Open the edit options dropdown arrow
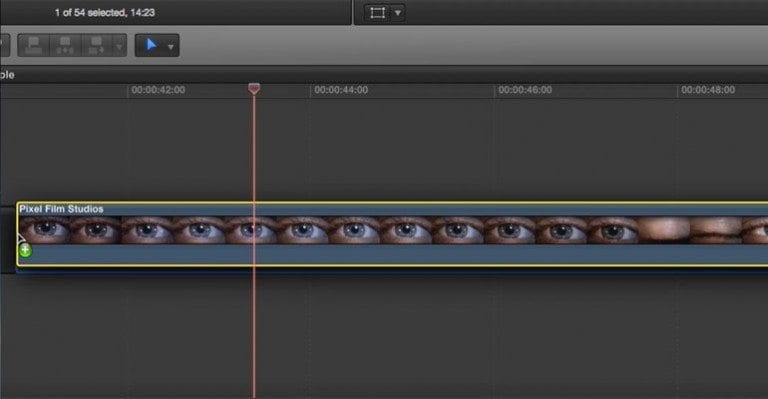Viewport: 768px width, 399px height. point(119,47)
